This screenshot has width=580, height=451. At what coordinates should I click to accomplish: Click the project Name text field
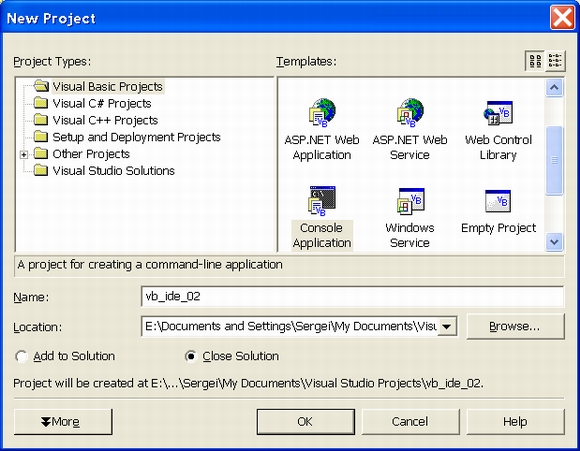[352, 296]
